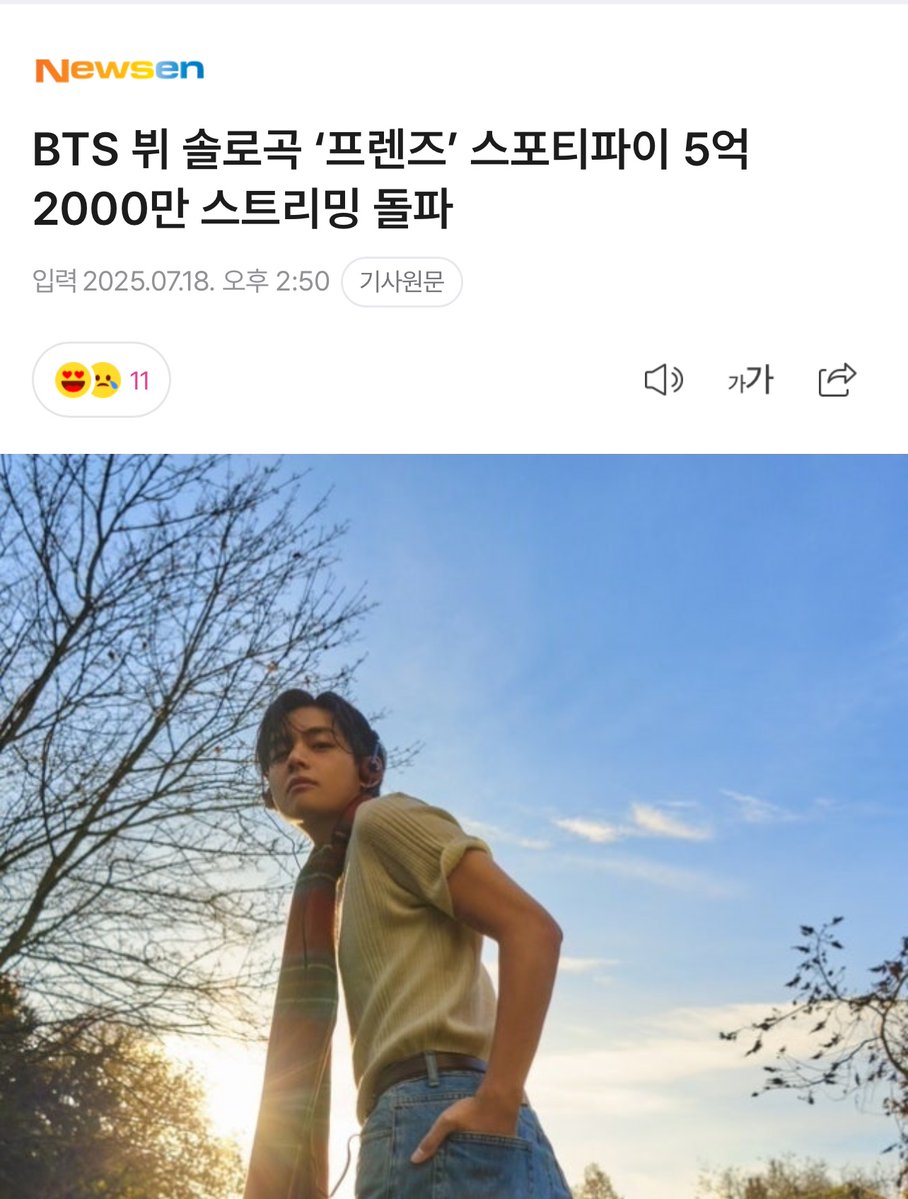The image size is (908, 1199).
Task: Open the text-to-speech speaker icon
Action: pyautogui.click(x=663, y=379)
